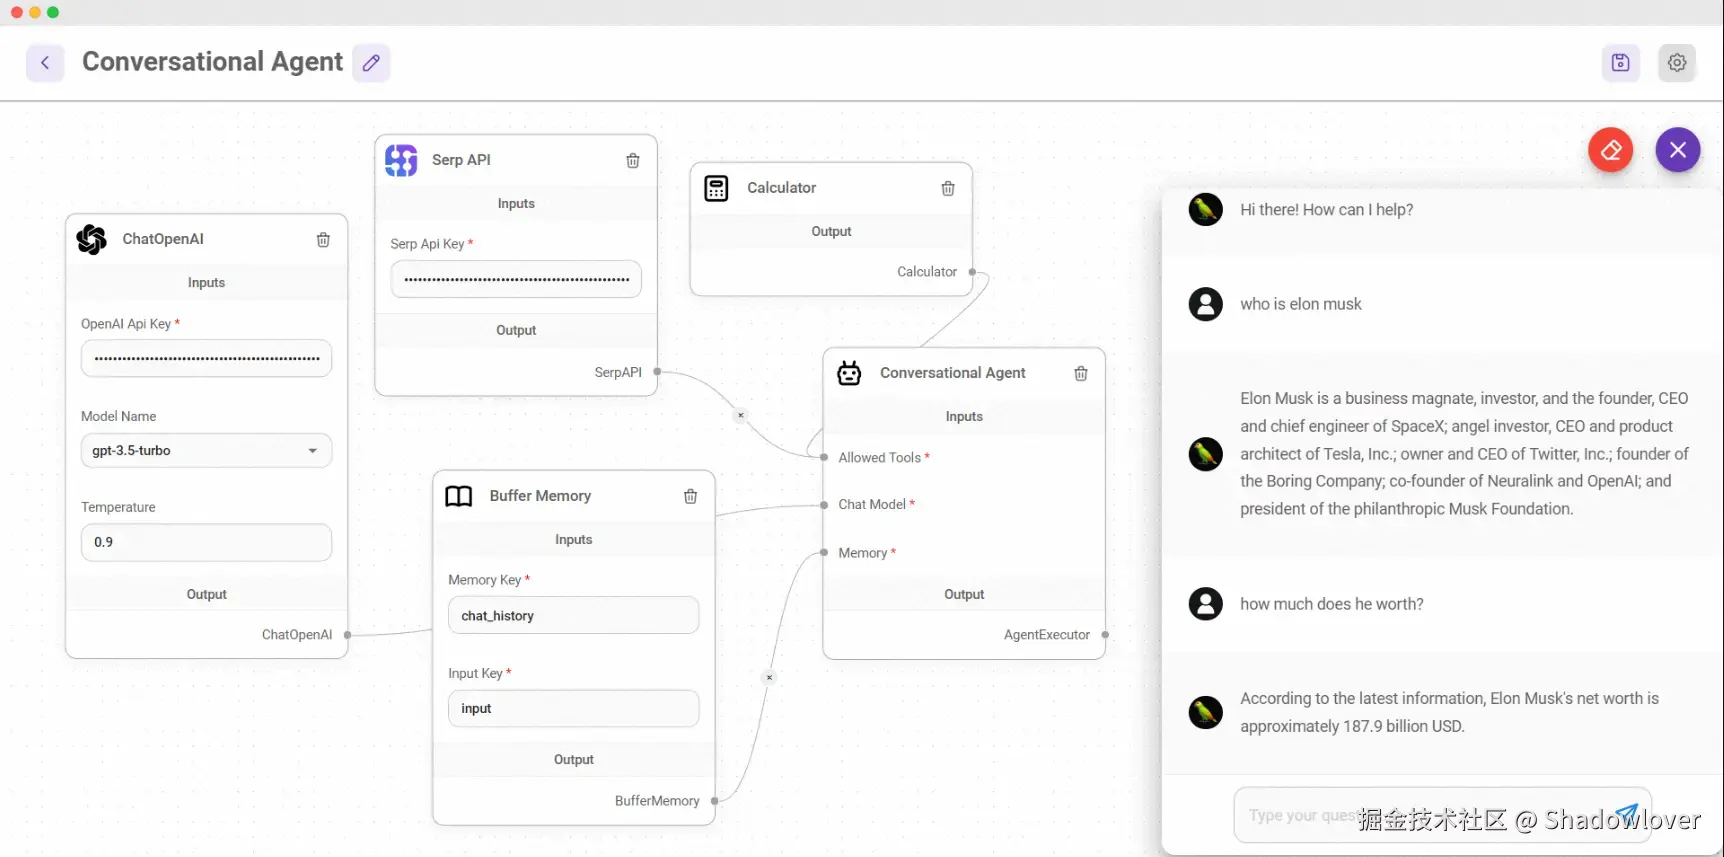Delete the Calculator node
The width and height of the screenshot is (1724, 857).
948,188
